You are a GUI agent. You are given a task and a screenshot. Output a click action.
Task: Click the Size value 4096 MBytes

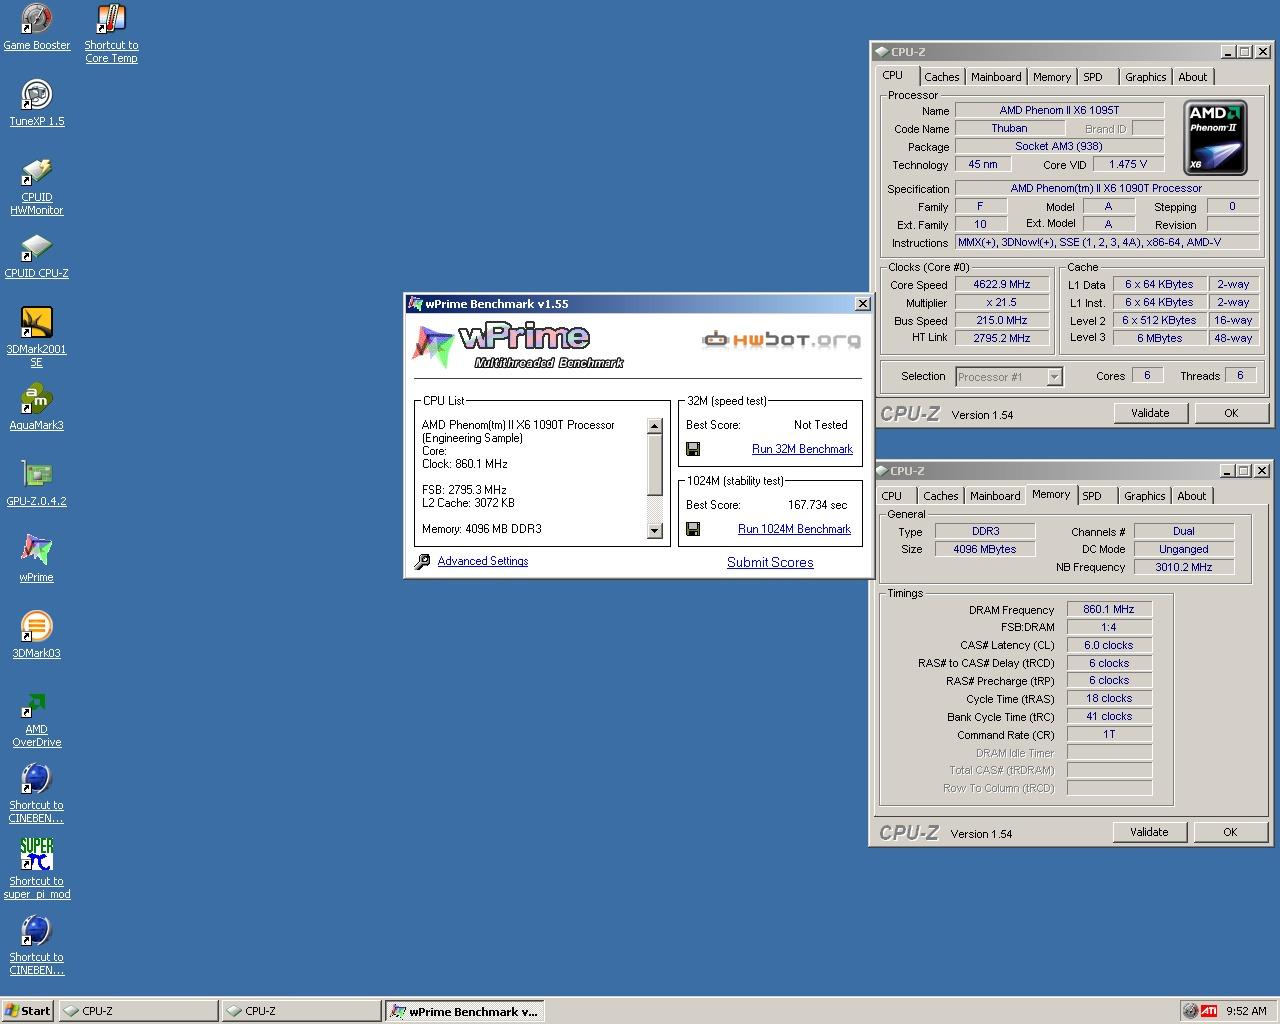[985, 549]
